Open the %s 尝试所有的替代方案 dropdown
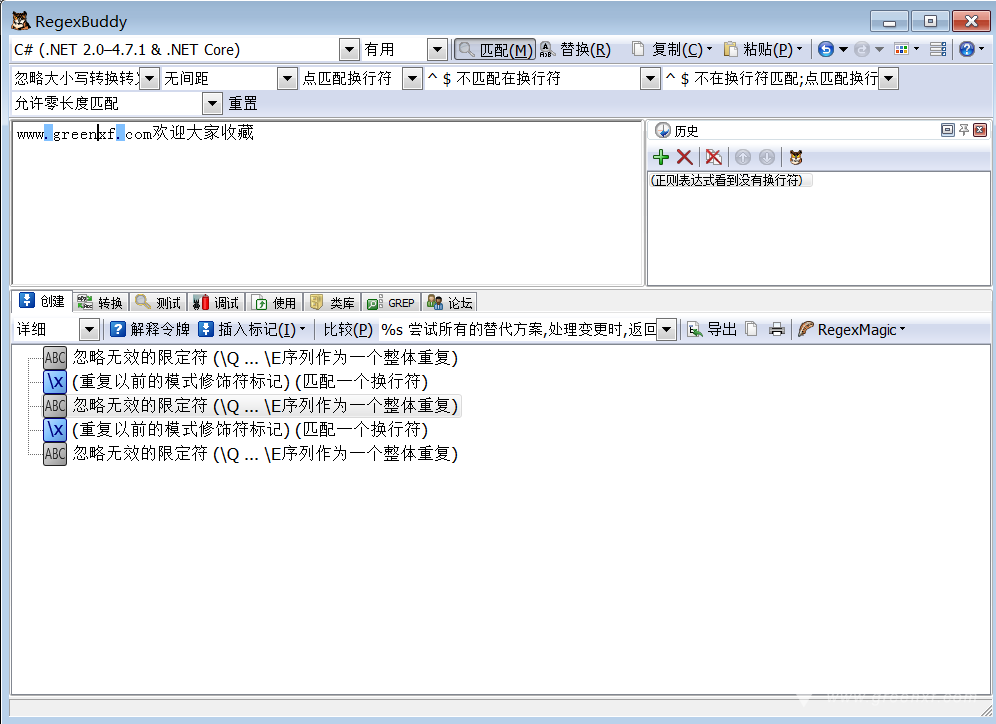996x724 pixels. point(666,329)
